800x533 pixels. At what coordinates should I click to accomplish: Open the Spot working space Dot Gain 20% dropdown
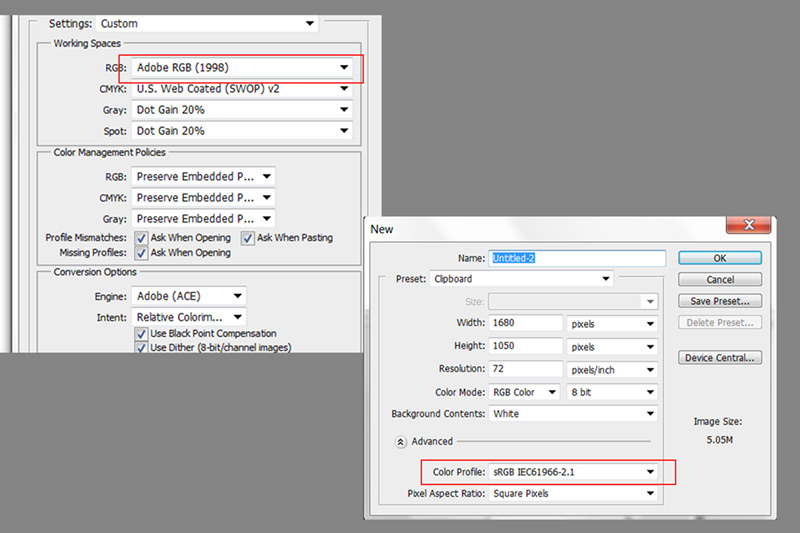[x=242, y=131]
